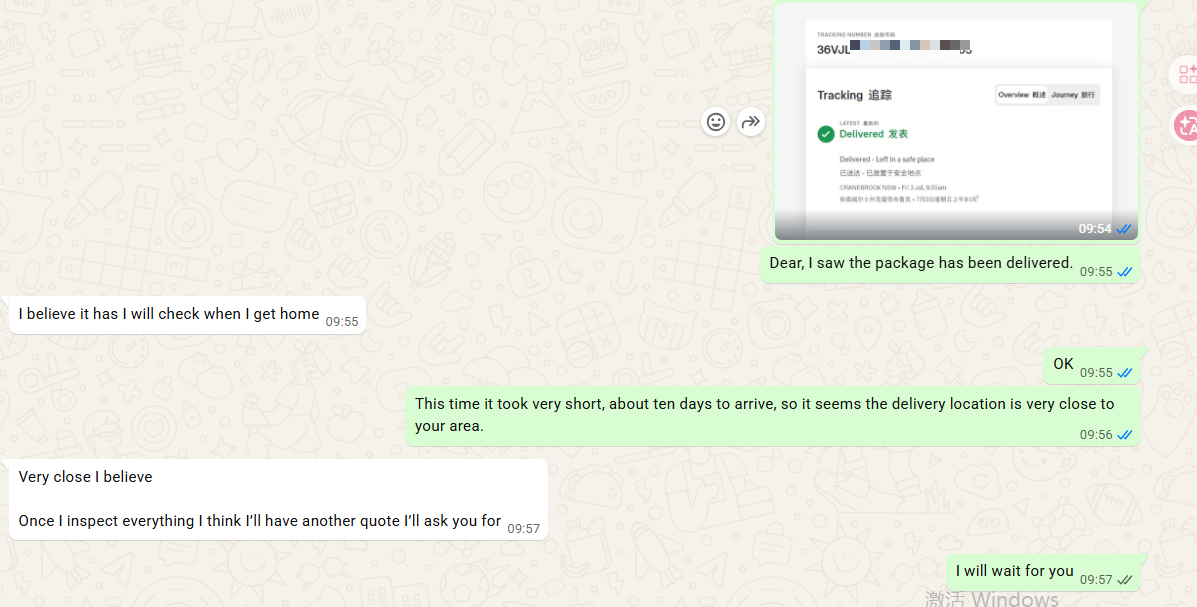Select the Journey tab in tracking screenshot
Screen dimensions: 1197x607
point(1073,95)
